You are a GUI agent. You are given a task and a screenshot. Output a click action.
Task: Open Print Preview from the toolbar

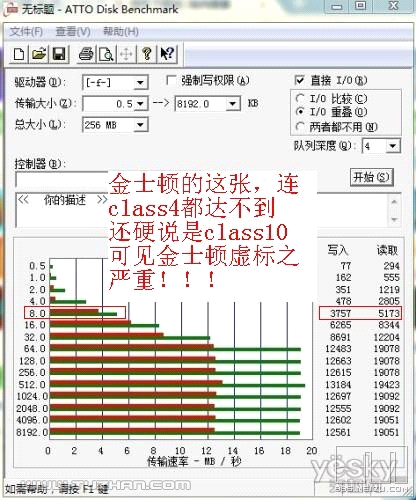coord(106,54)
